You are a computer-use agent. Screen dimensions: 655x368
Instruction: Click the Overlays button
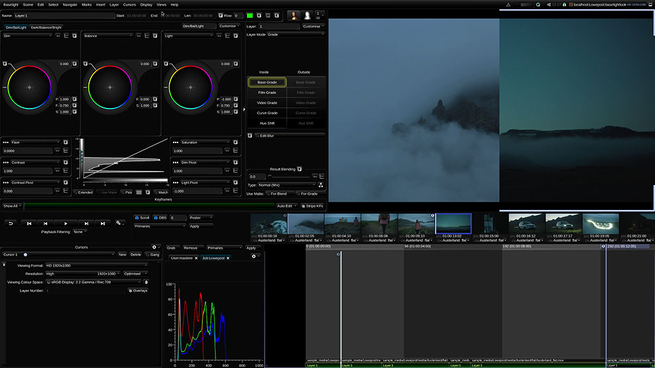click(x=138, y=290)
